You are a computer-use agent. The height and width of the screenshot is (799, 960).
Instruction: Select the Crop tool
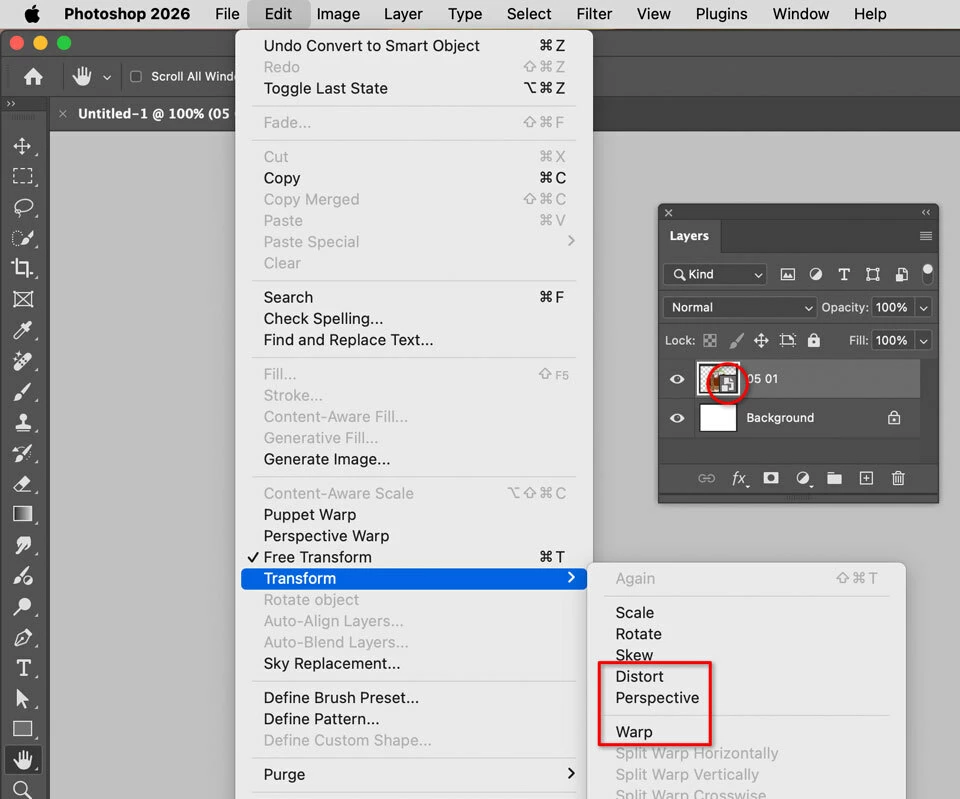coord(23,268)
